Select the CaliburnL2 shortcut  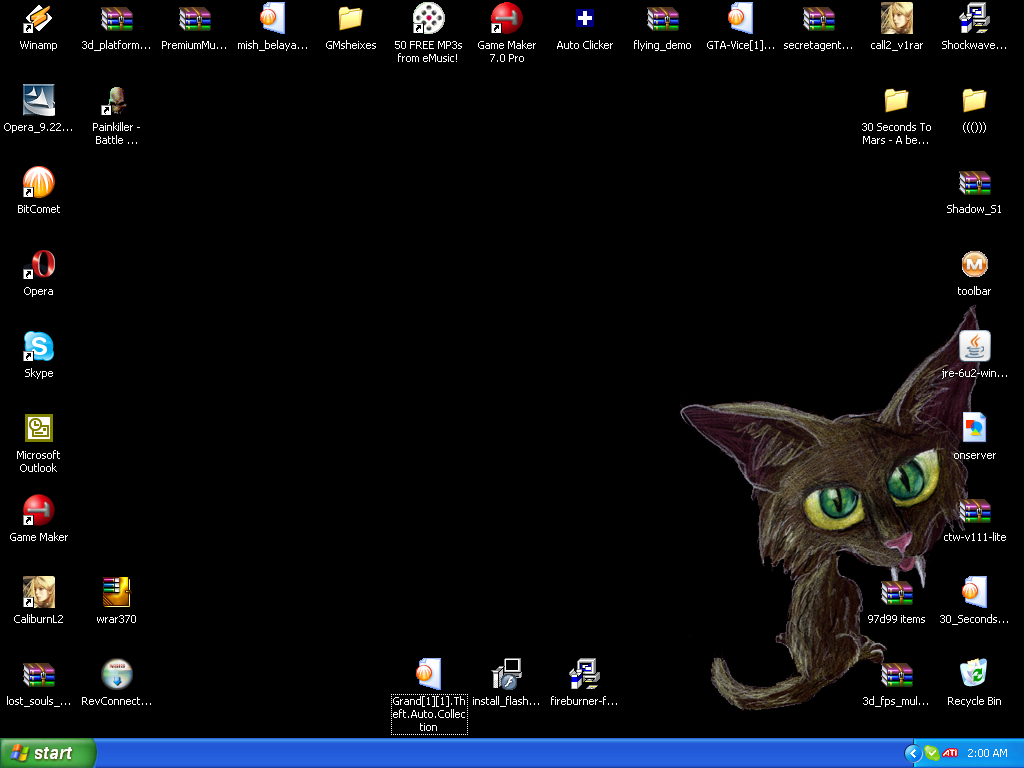click(x=39, y=593)
